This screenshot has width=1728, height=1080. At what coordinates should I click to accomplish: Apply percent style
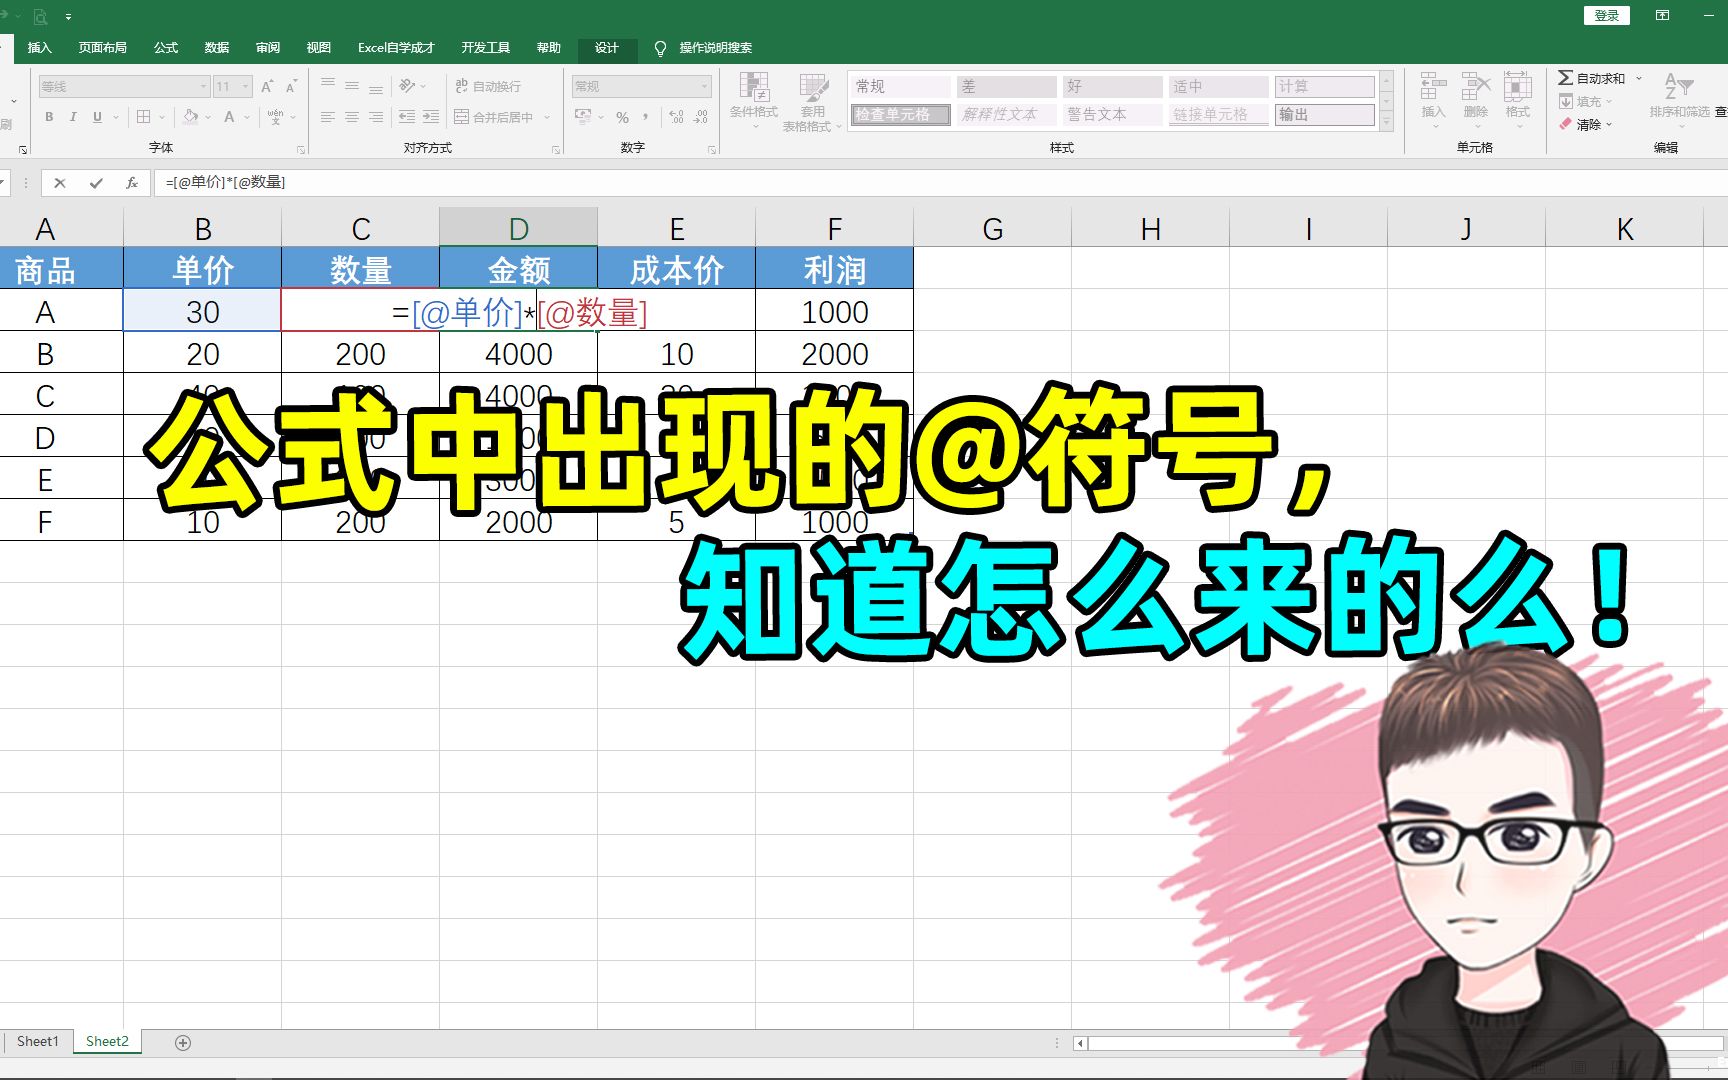(623, 117)
